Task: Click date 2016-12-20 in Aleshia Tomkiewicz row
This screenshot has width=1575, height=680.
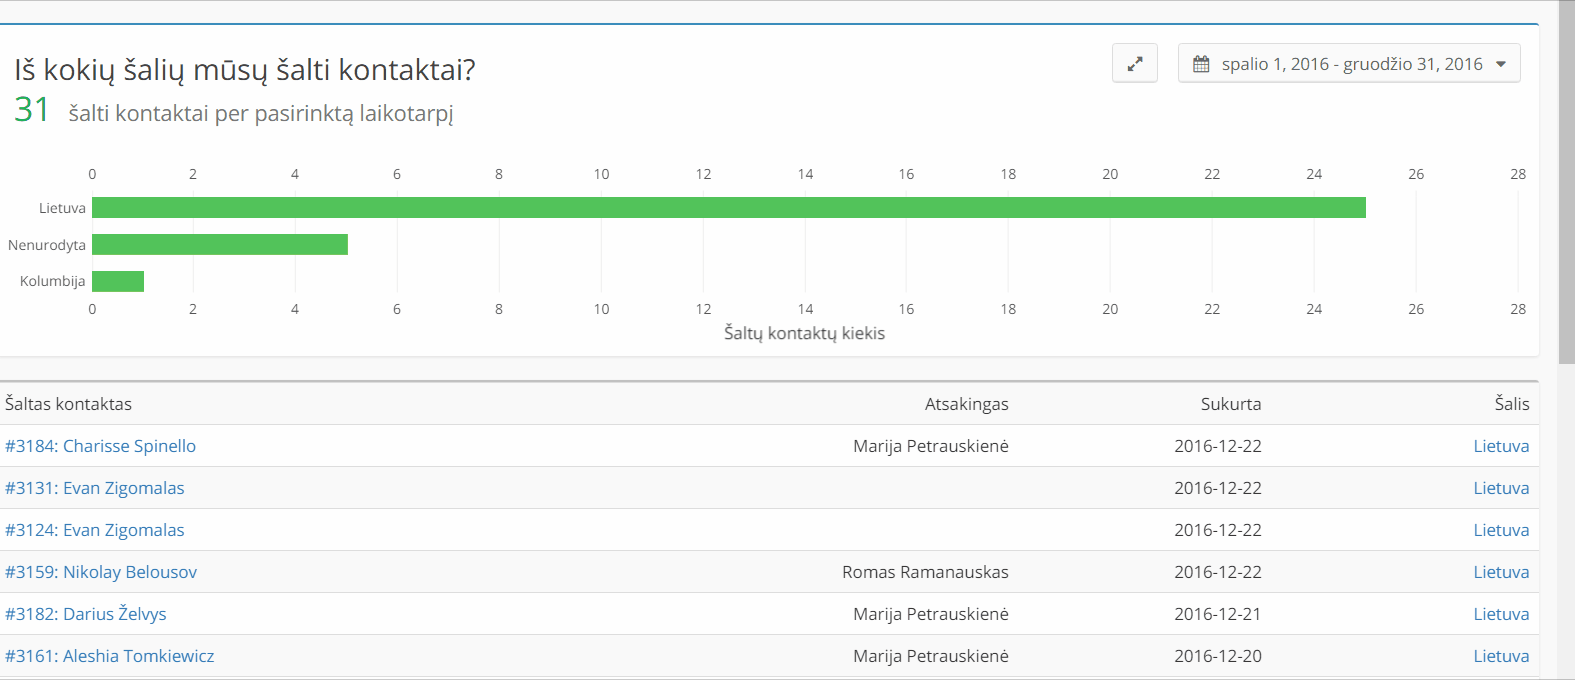Action: point(1218,656)
